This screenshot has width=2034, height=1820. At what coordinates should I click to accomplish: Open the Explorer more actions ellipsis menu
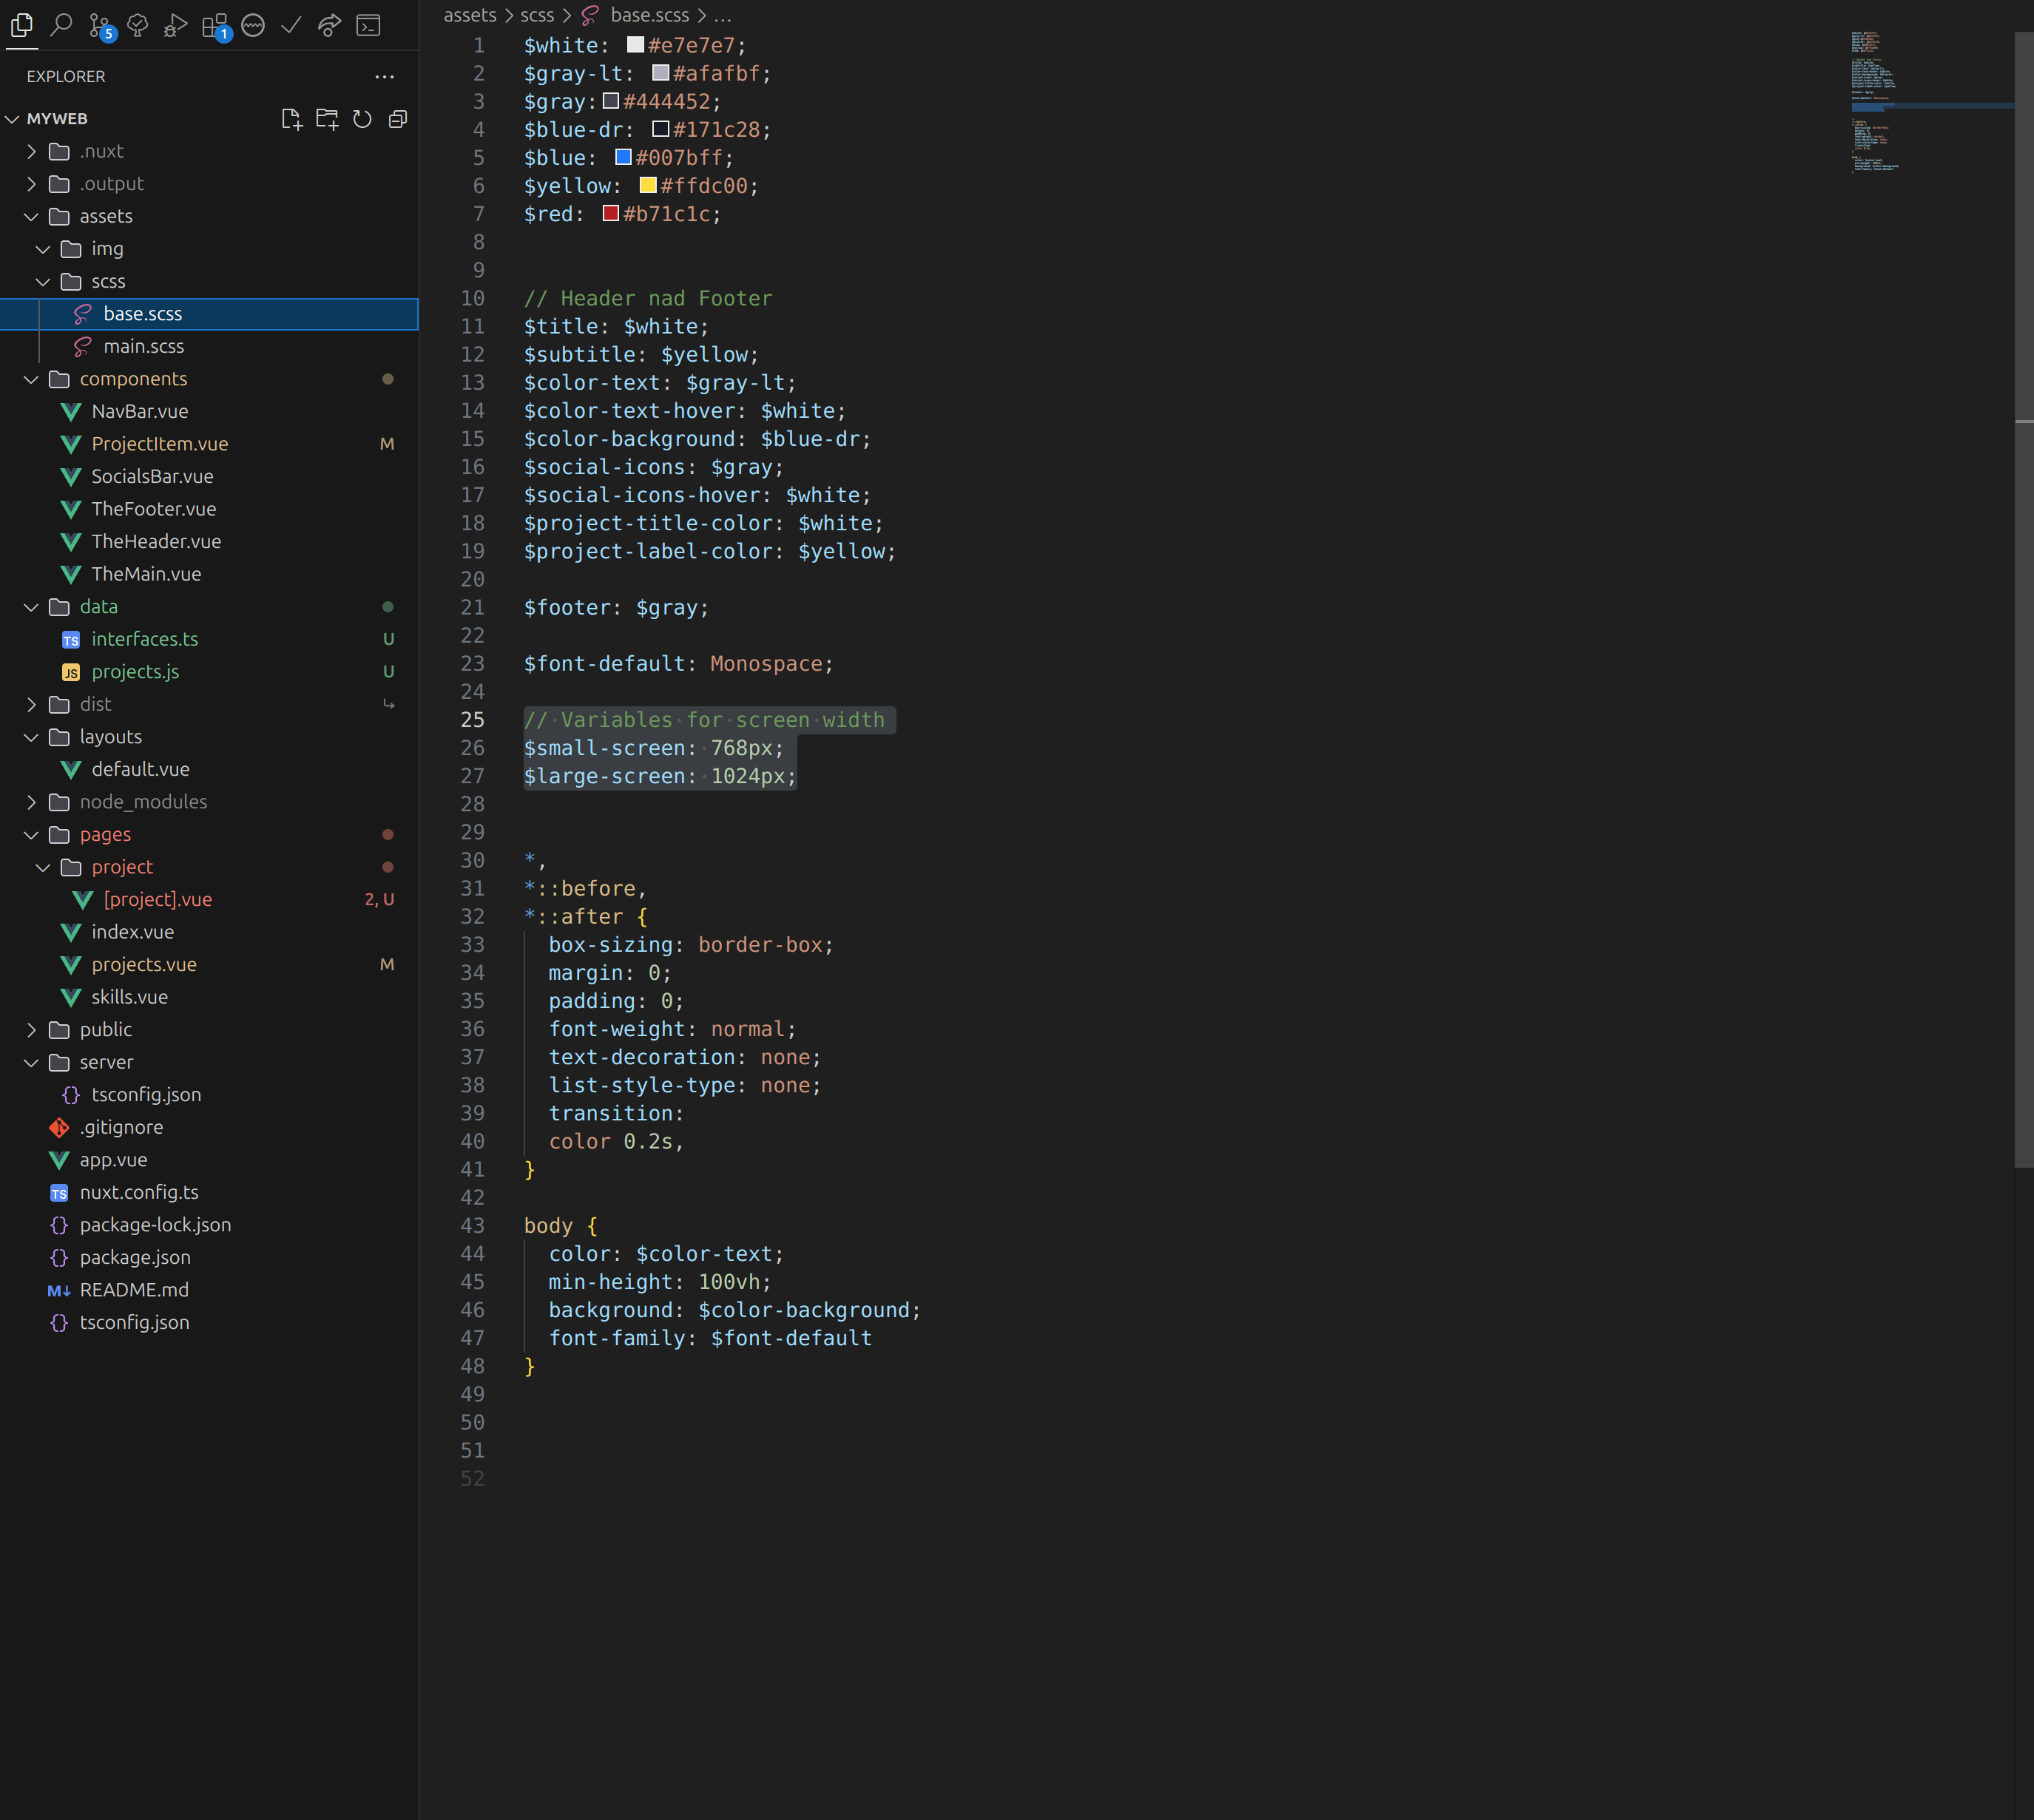tap(384, 76)
